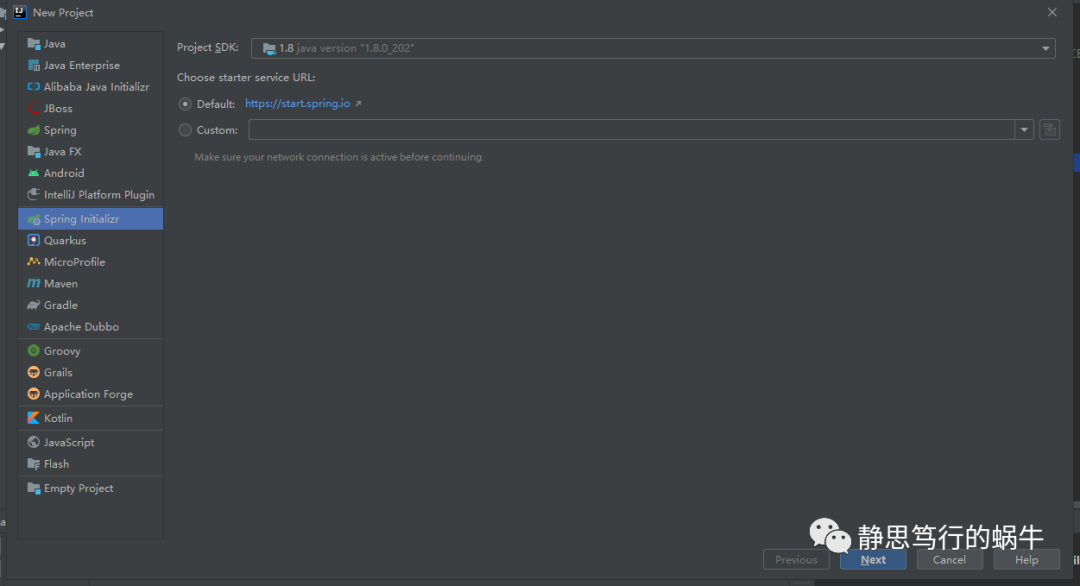
Task: Select JavaScript text in list
Action: click(x=69, y=442)
